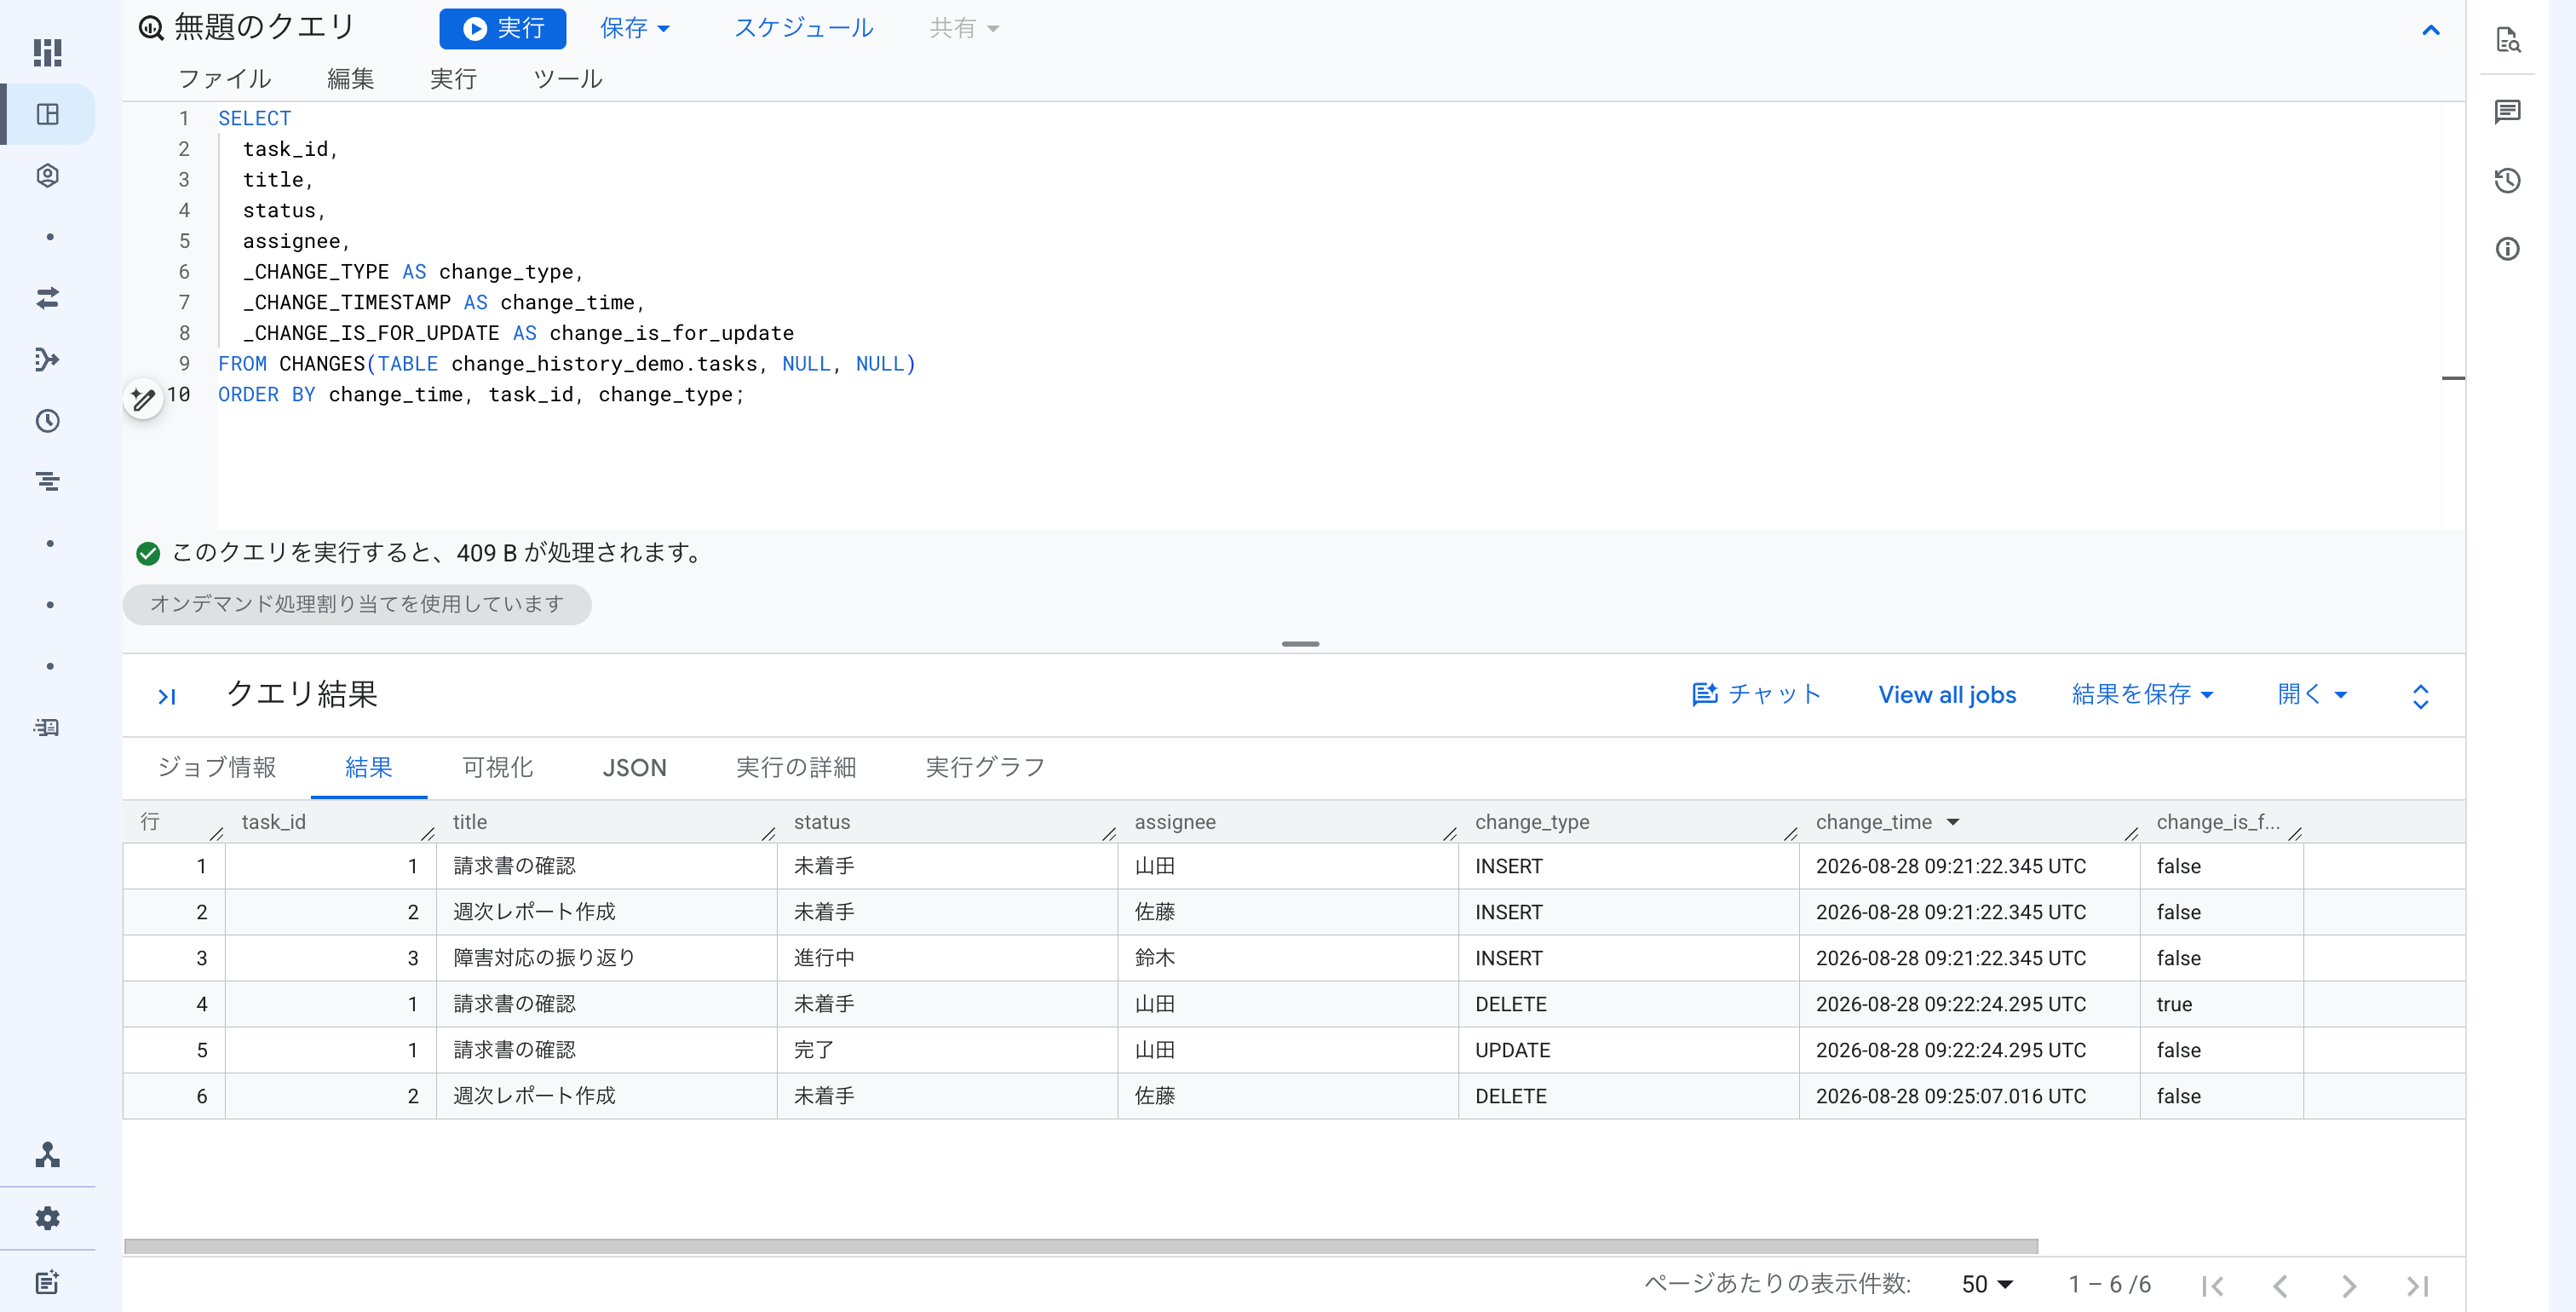Place cursor on ORDER BY line in editor
The image size is (2576, 1312).
coord(481,395)
